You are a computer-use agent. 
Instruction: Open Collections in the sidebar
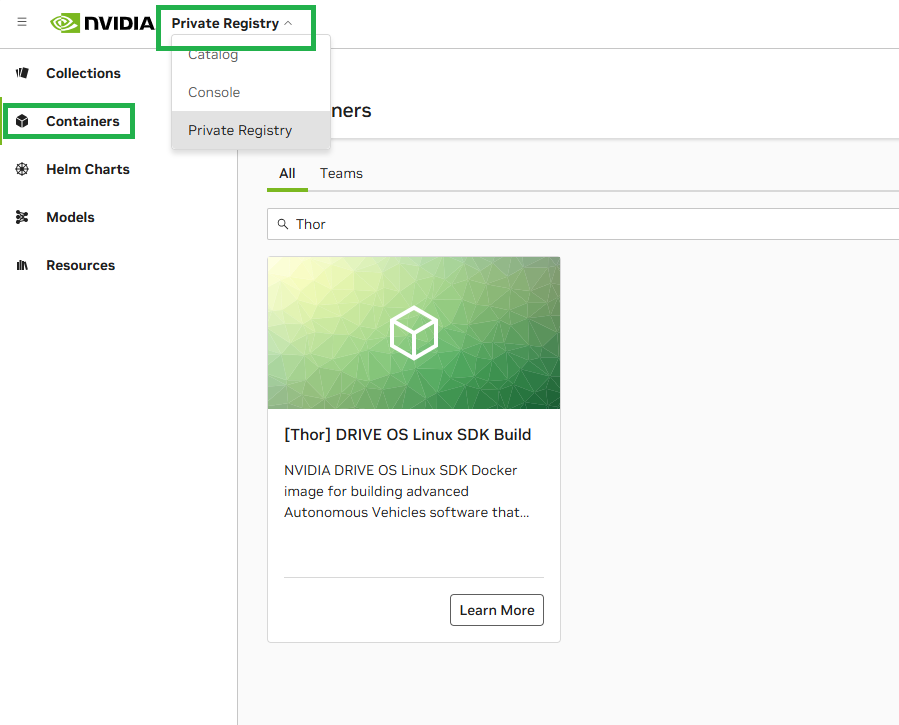coord(83,73)
